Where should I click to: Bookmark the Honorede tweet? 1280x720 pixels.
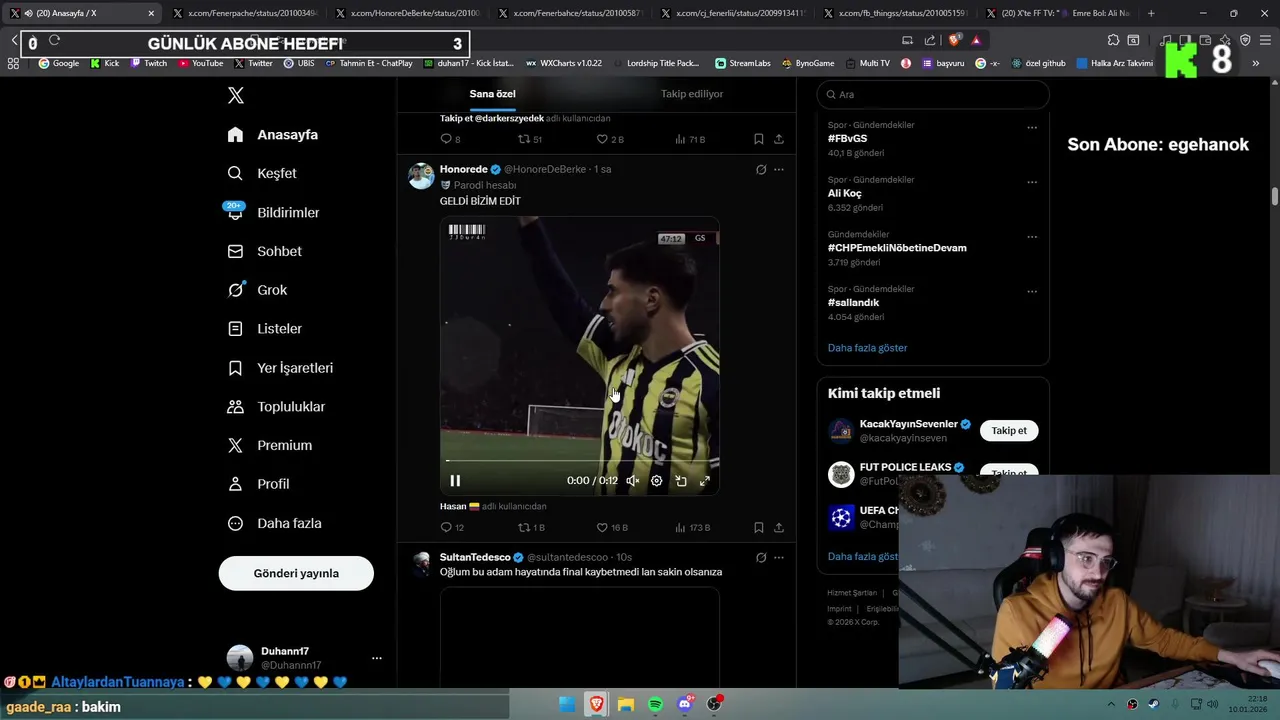tap(759, 527)
